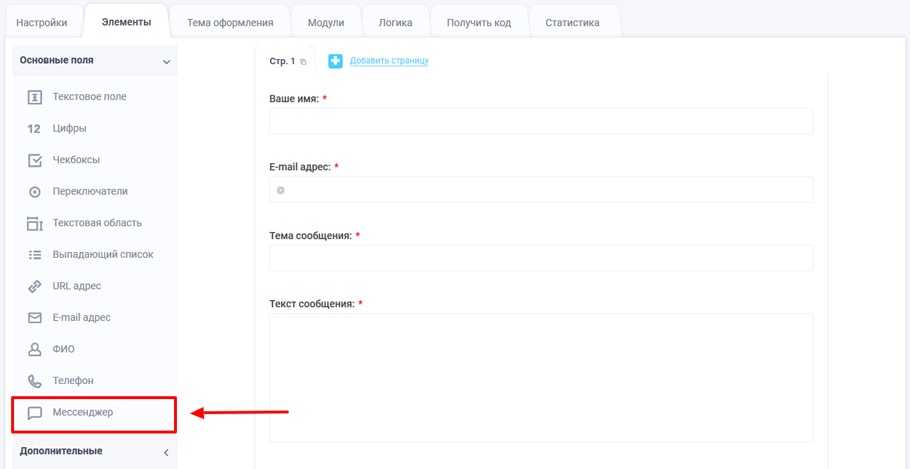Click the Добавить страницу link
This screenshot has height=469, width=910.
click(x=389, y=61)
